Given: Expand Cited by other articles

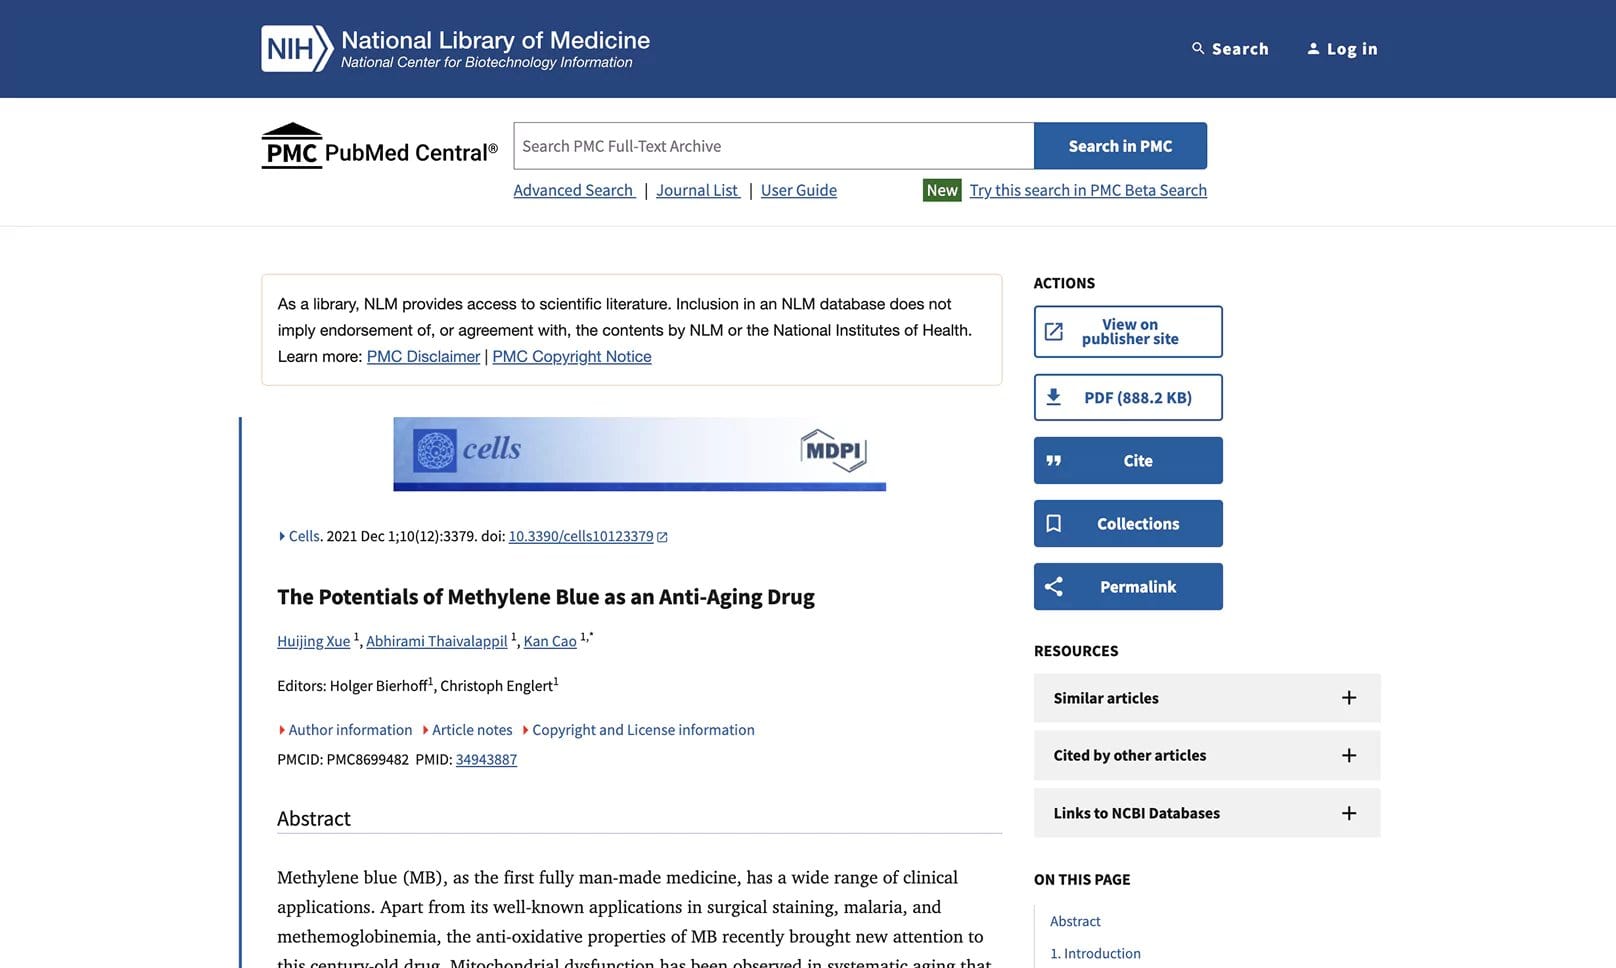Looking at the screenshot, I should (1206, 755).
